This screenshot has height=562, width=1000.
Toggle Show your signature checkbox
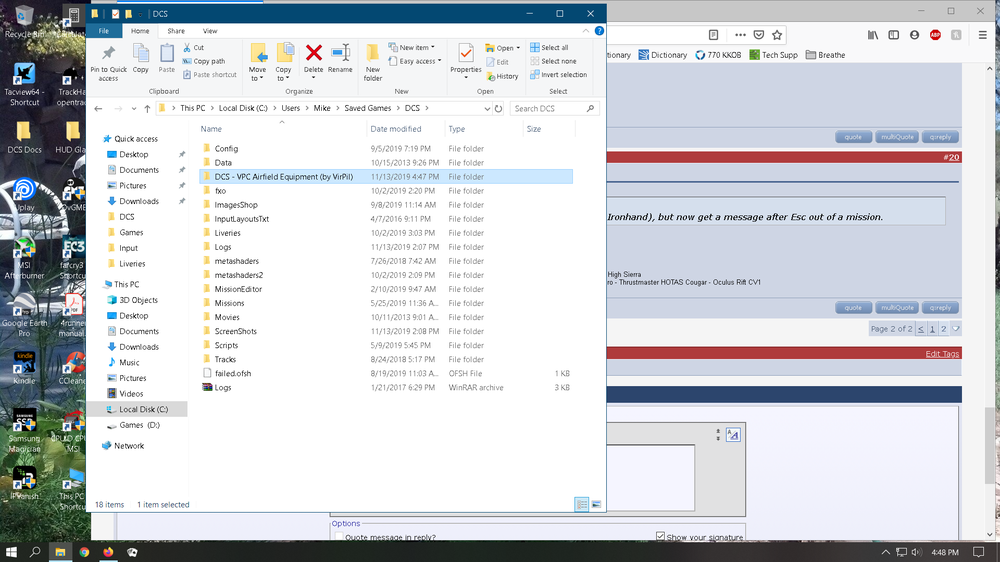tap(660, 536)
